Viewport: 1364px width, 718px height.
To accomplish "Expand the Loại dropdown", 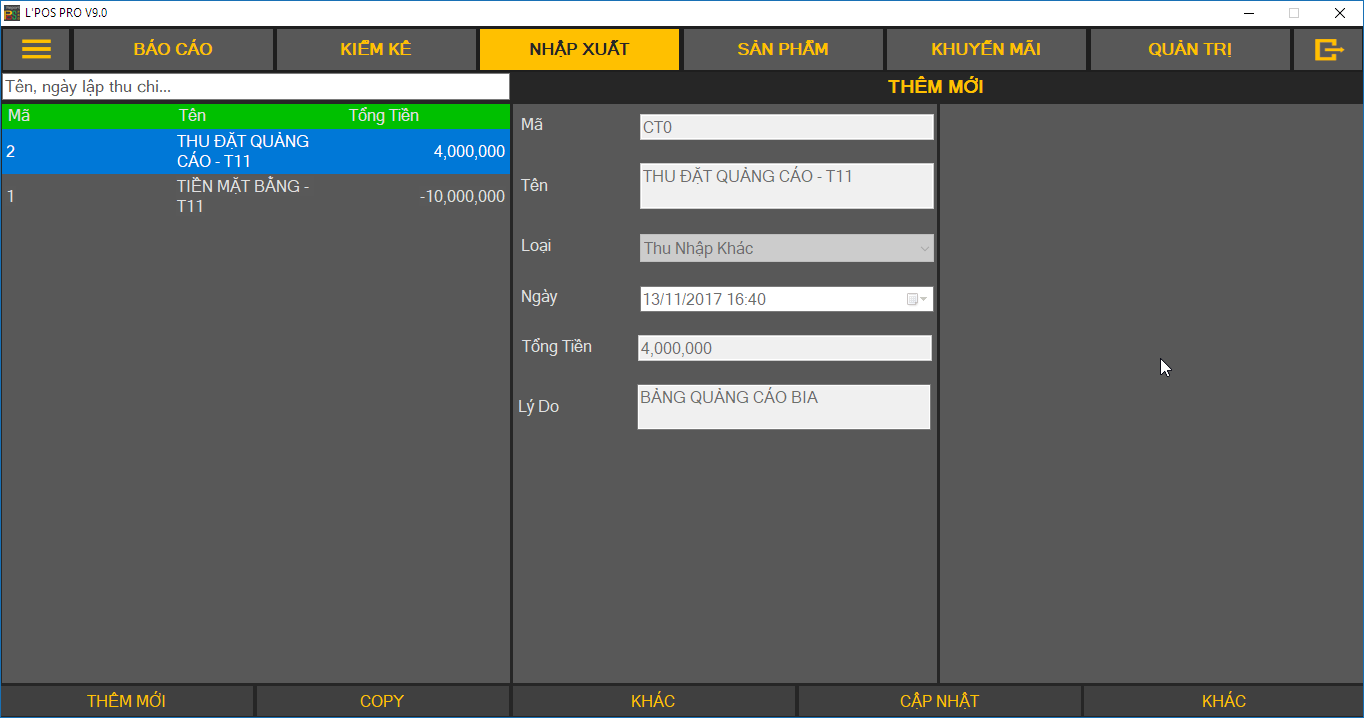I will pyautogui.click(x=923, y=248).
